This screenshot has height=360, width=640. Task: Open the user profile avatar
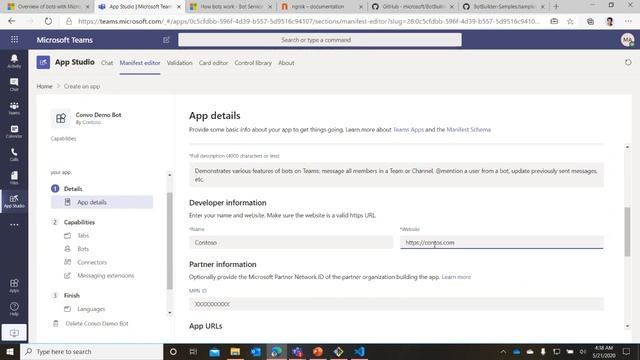click(x=627, y=40)
